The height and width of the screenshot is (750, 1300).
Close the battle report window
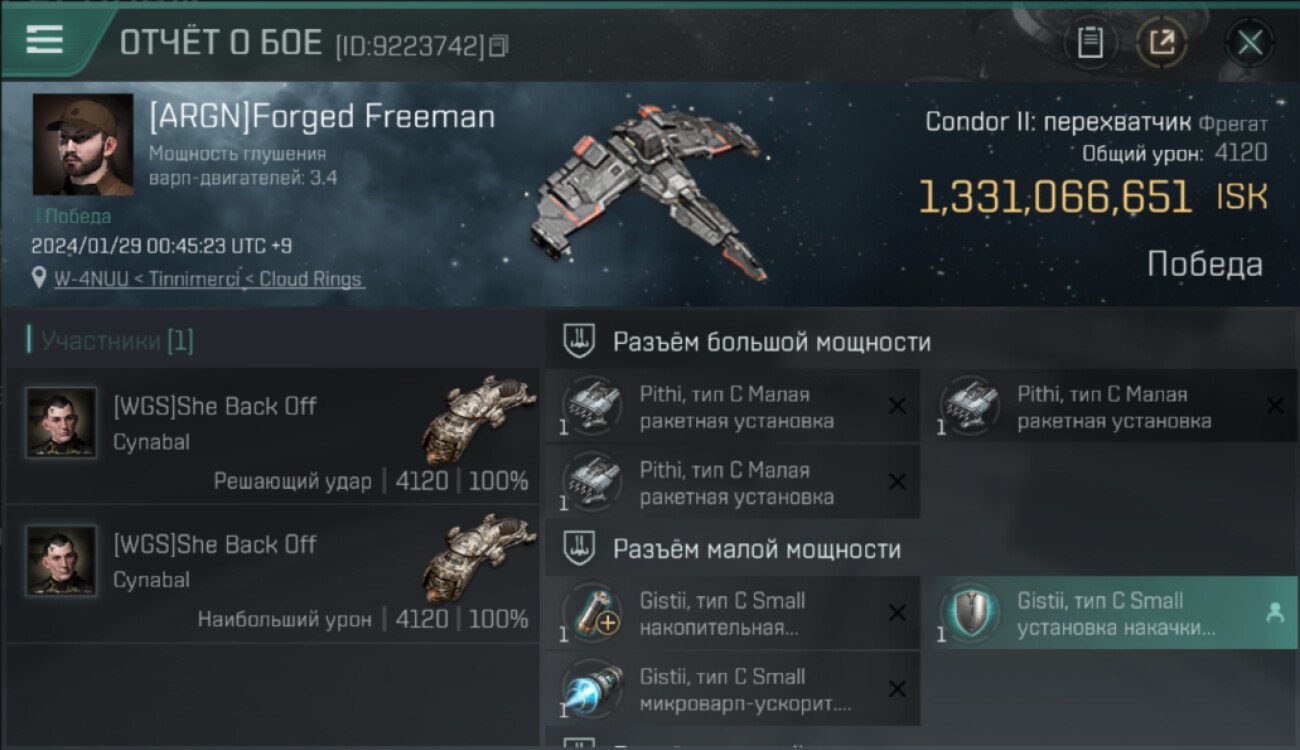(1249, 42)
